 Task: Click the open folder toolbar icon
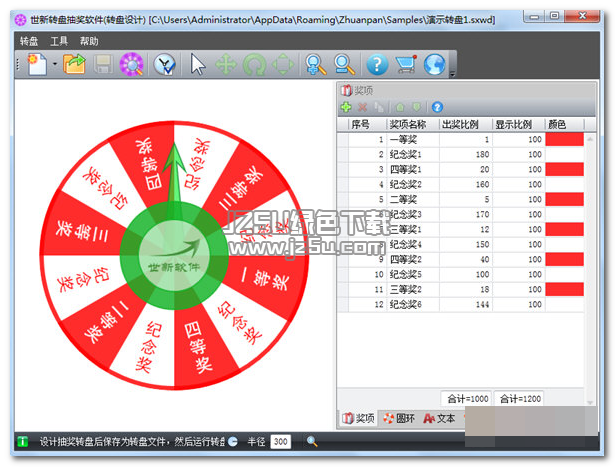click(73, 65)
